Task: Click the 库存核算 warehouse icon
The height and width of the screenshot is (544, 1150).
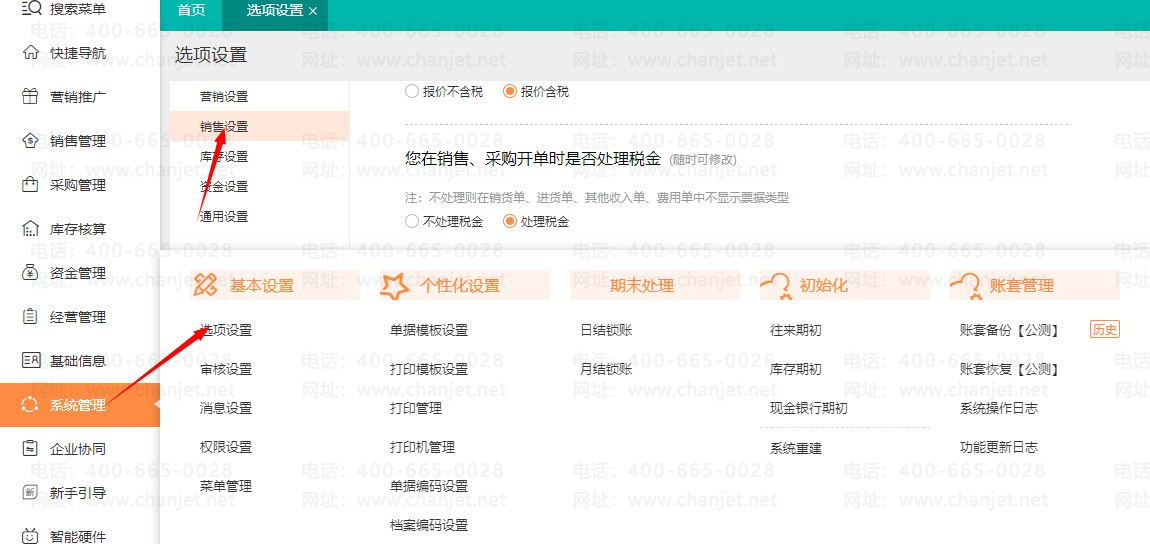Action: 30,229
